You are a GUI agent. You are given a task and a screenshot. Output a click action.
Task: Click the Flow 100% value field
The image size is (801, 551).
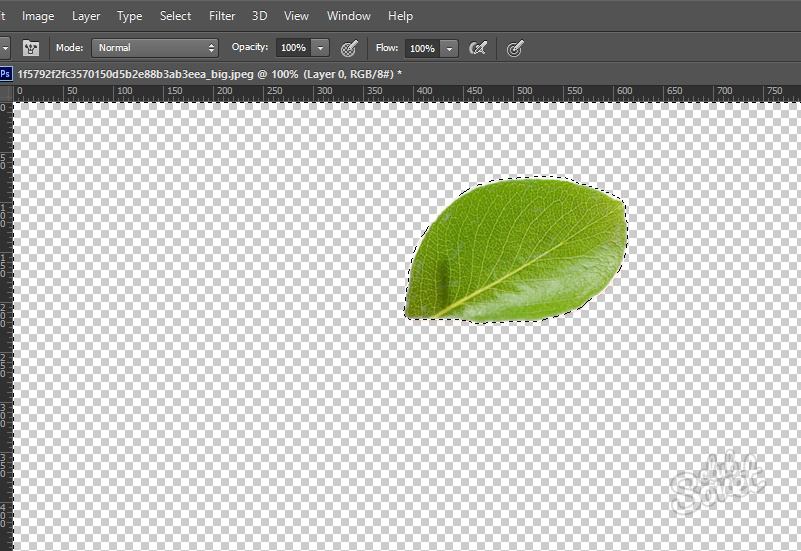coord(421,48)
